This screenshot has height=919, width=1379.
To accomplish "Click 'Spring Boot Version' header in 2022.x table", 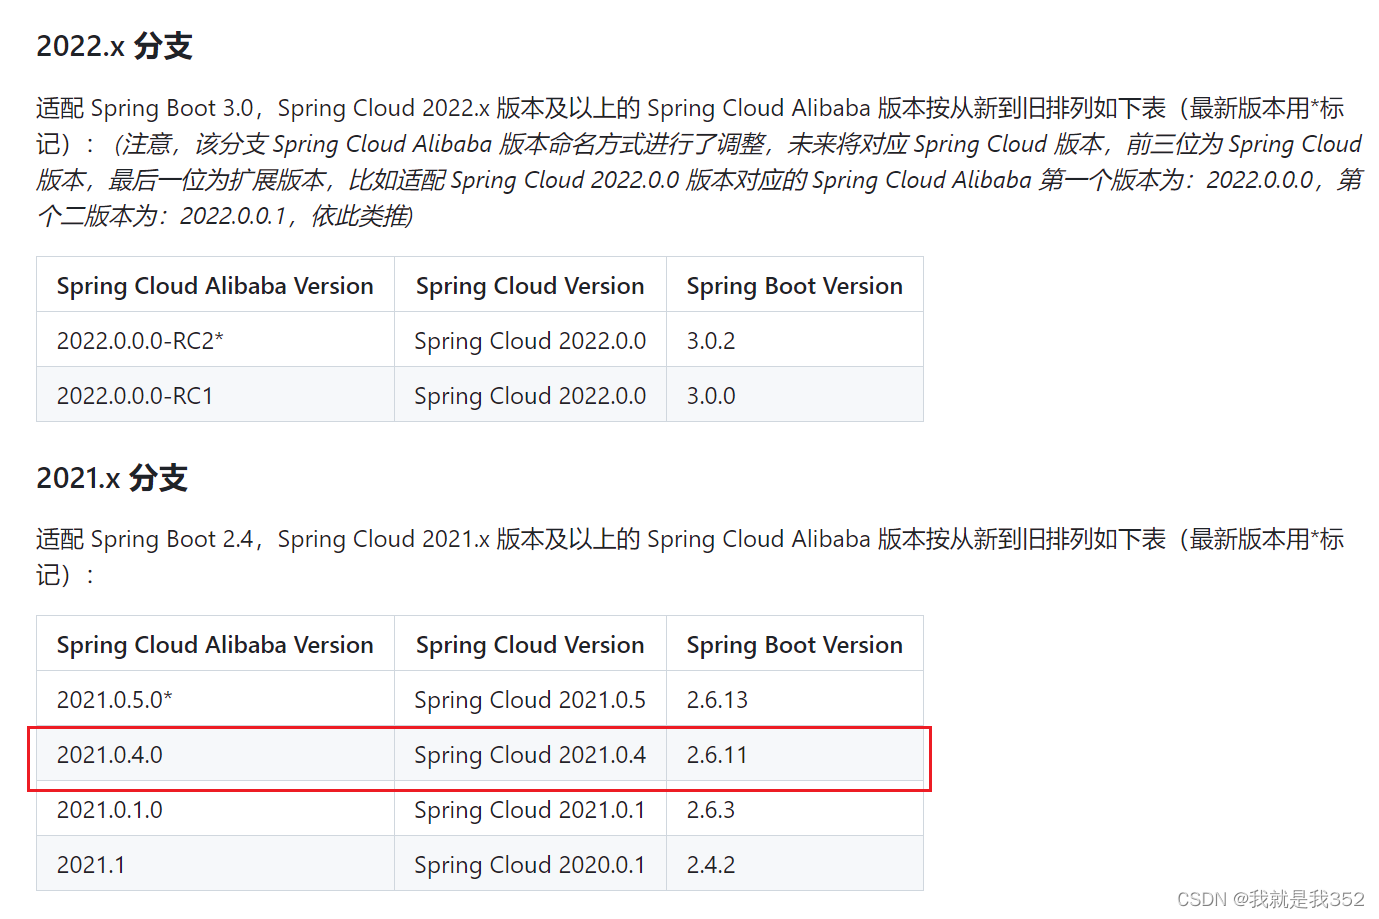I will coord(795,286).
